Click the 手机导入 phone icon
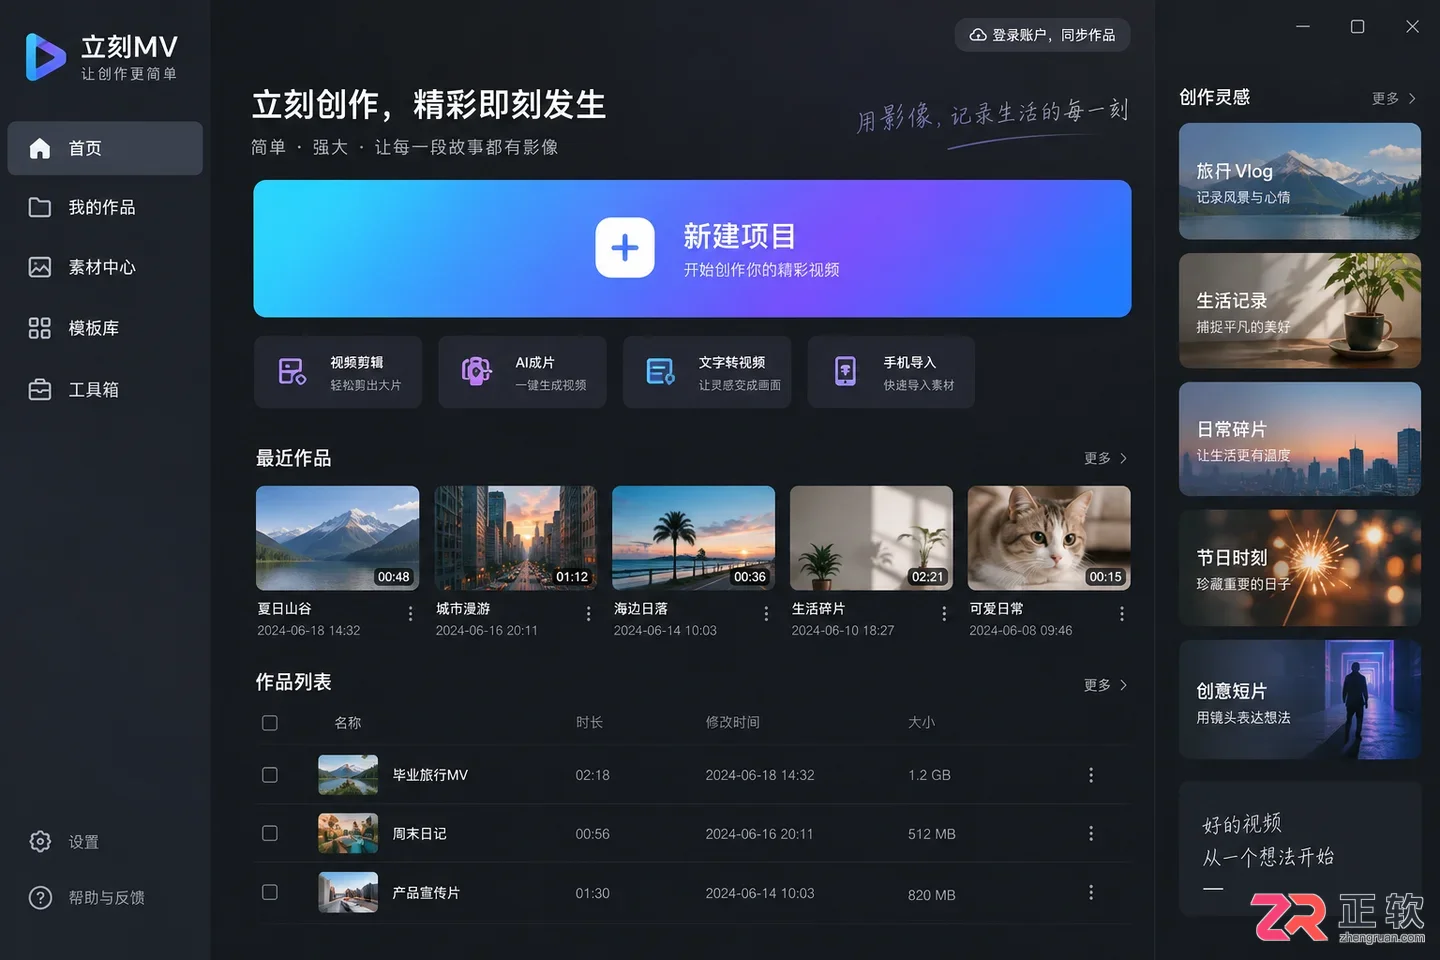Screen dimensions: 1440x960 point(846,372)
